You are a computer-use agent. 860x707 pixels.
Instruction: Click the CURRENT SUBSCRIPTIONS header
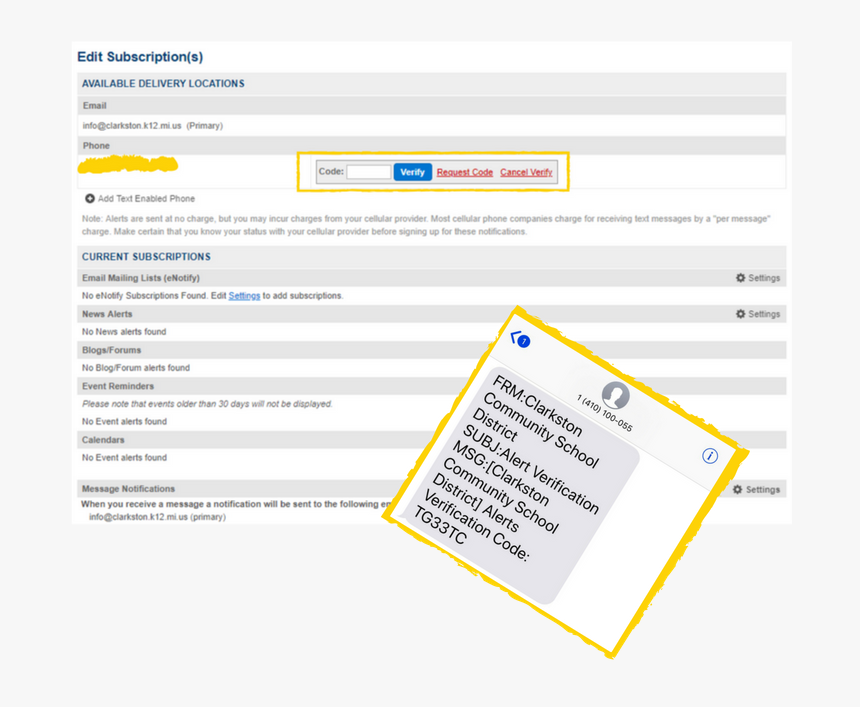(146, 257)
